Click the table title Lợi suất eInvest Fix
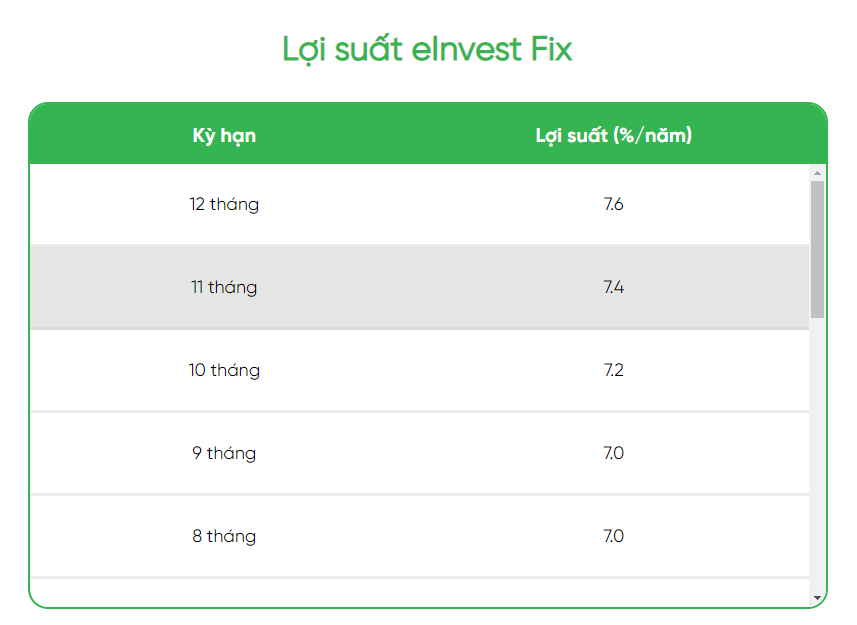Screen dimensions: 857x625 pos(428,49)
